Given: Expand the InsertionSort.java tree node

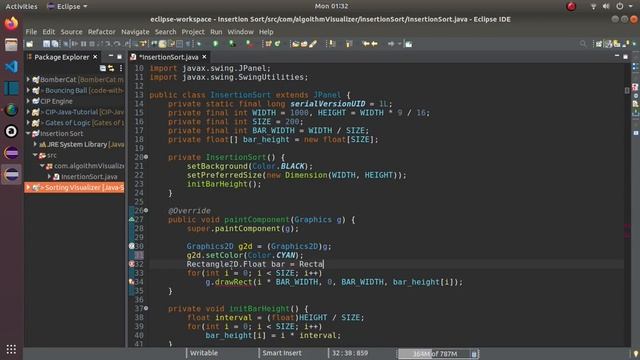Looking at the screenshot, I should pos(49,177).
